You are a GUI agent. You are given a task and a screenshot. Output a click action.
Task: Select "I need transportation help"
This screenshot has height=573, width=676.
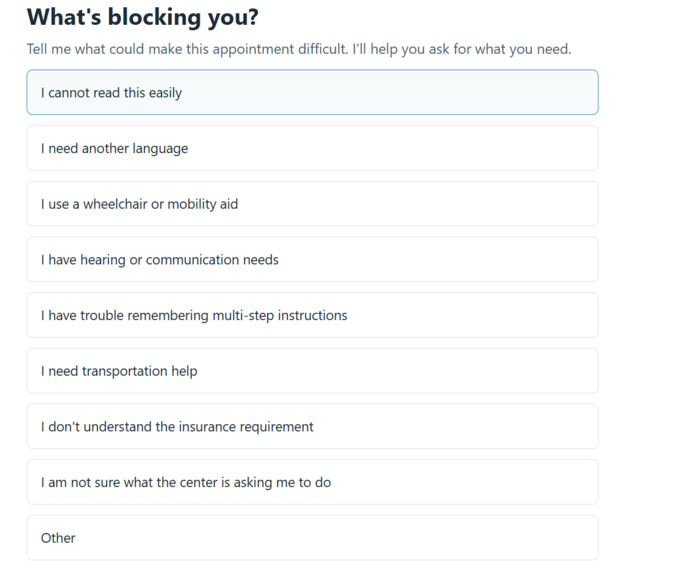[x=312, y=370]
